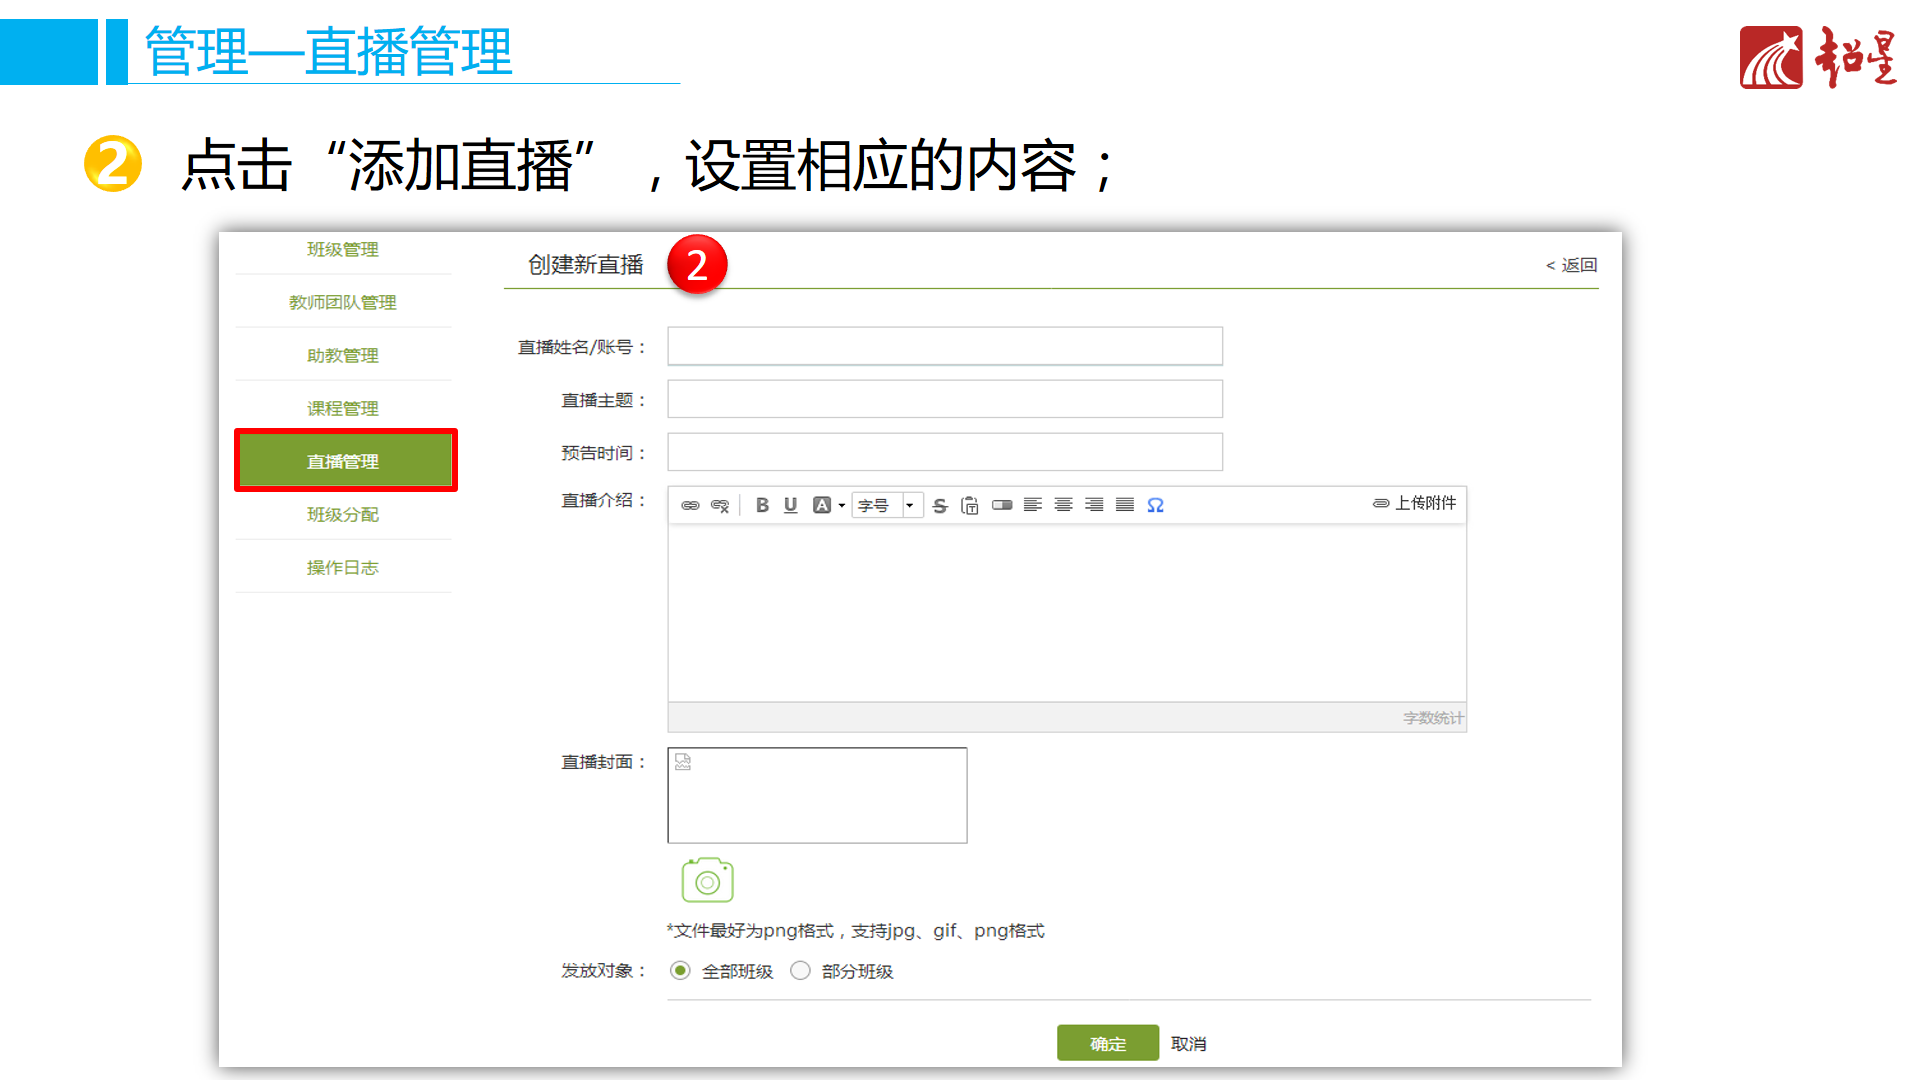
Task: Click the 直播主题 input field
Action: 944,399
